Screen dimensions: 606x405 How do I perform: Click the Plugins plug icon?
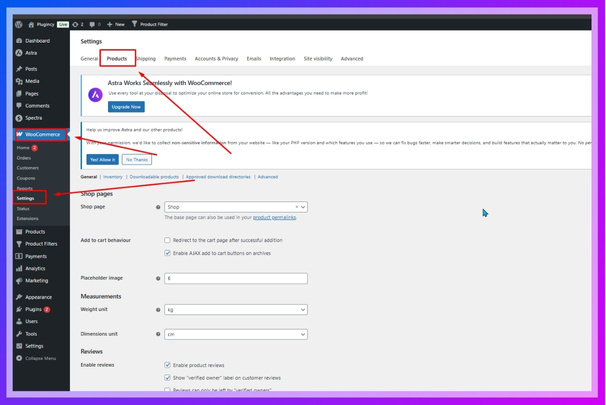coord(19,309)
